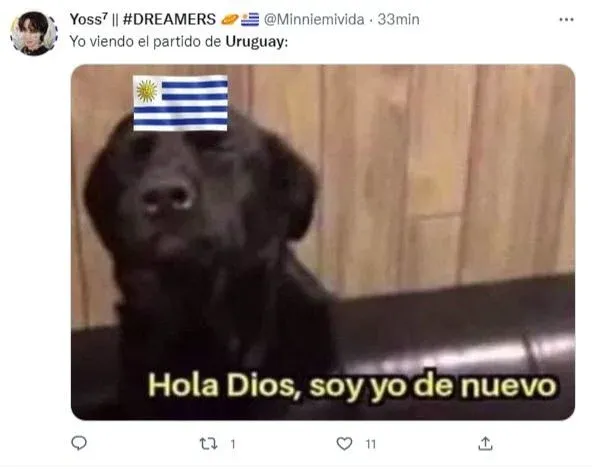
Task: Share the tweet with the upload icon
Action: 486,444
